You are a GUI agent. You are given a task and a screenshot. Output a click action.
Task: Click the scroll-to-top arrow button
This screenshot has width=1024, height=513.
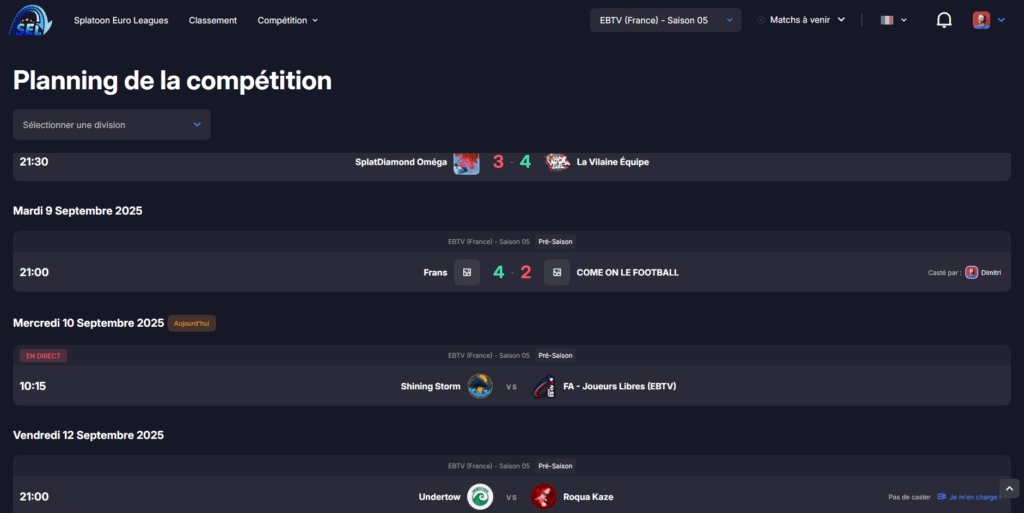(1009, 488)
